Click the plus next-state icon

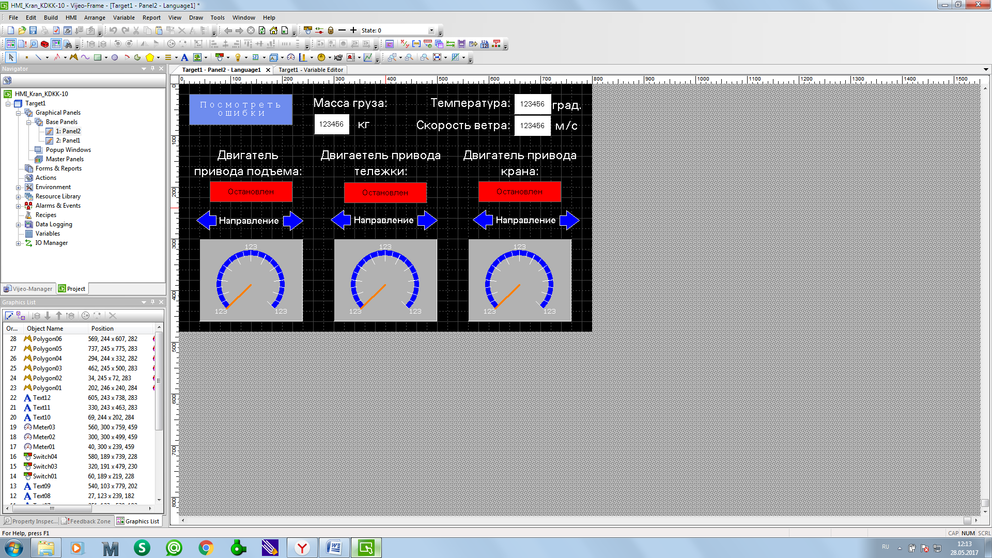pos(353,30)
